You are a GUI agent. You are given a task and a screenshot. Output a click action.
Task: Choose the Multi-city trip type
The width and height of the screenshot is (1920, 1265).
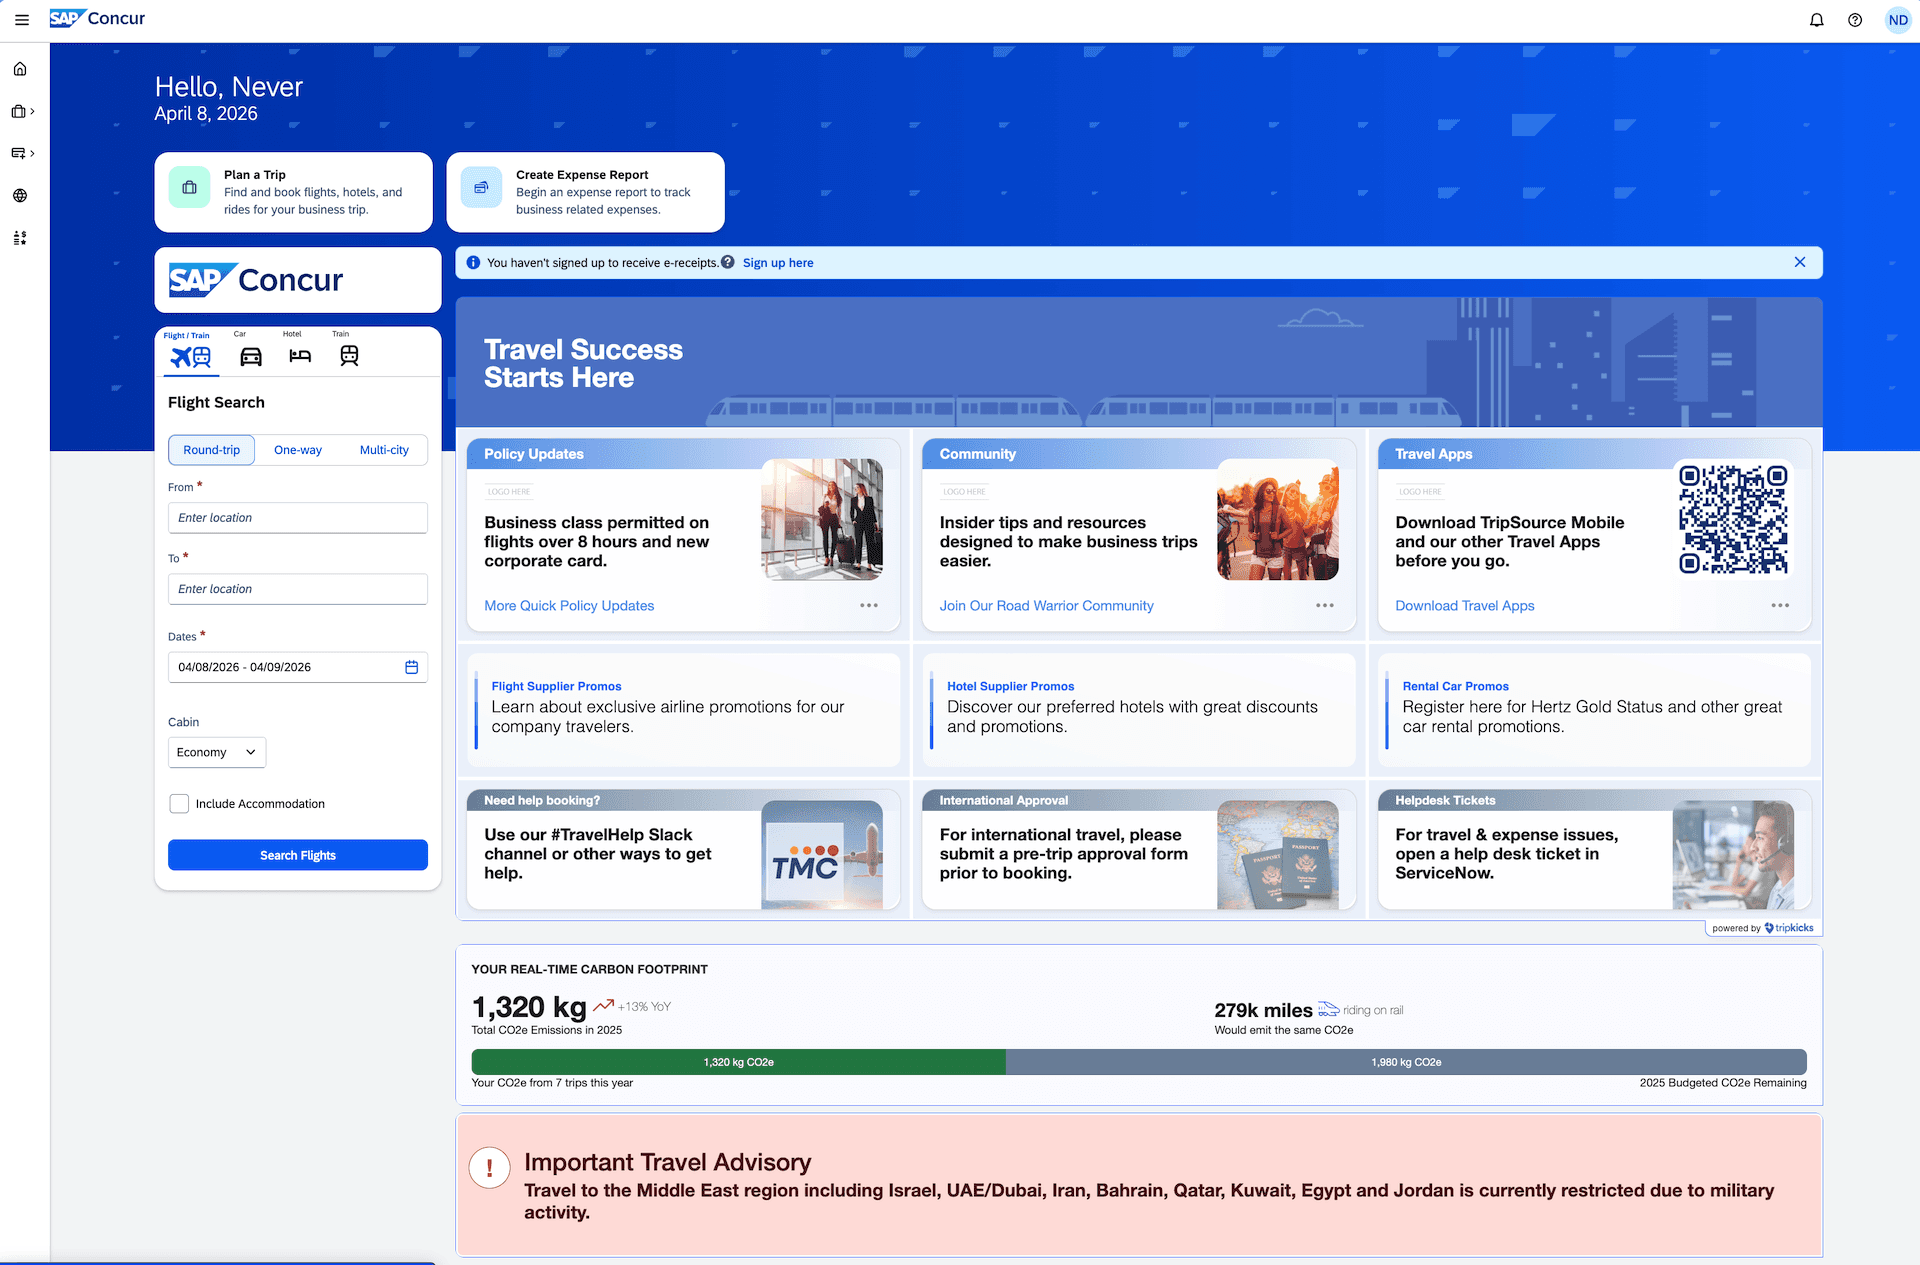(x=384, y=450)
